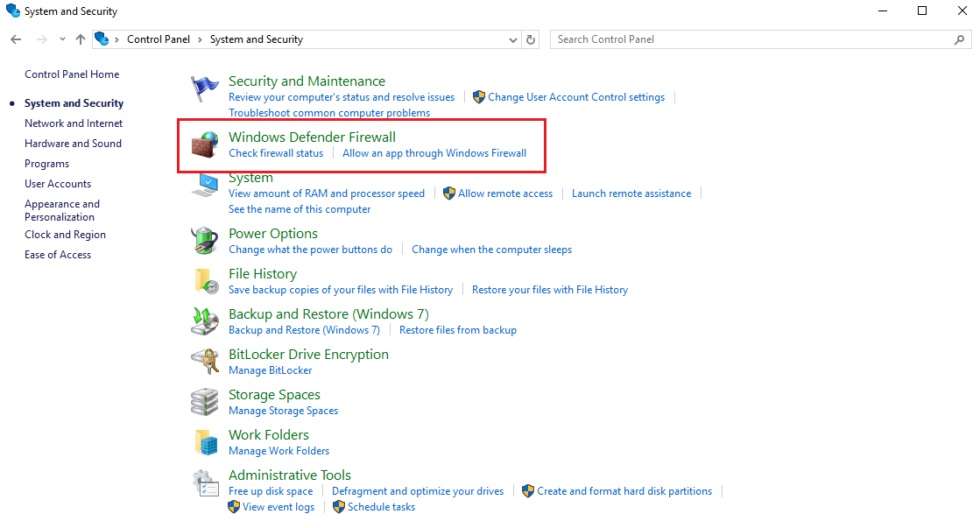Open the Recent locations dropdown arrow
This screenshot has height=528, width=980.
tap(62, 40)
